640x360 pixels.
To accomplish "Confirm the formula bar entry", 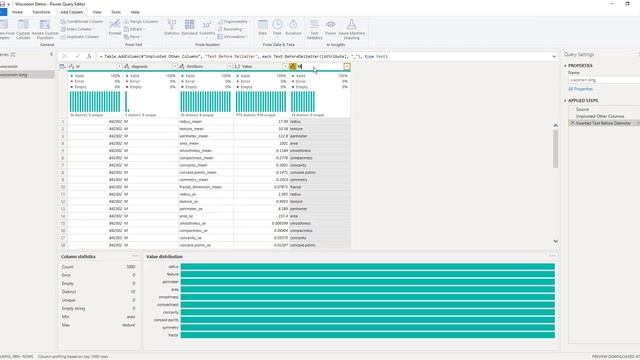I will pos(77,56).
